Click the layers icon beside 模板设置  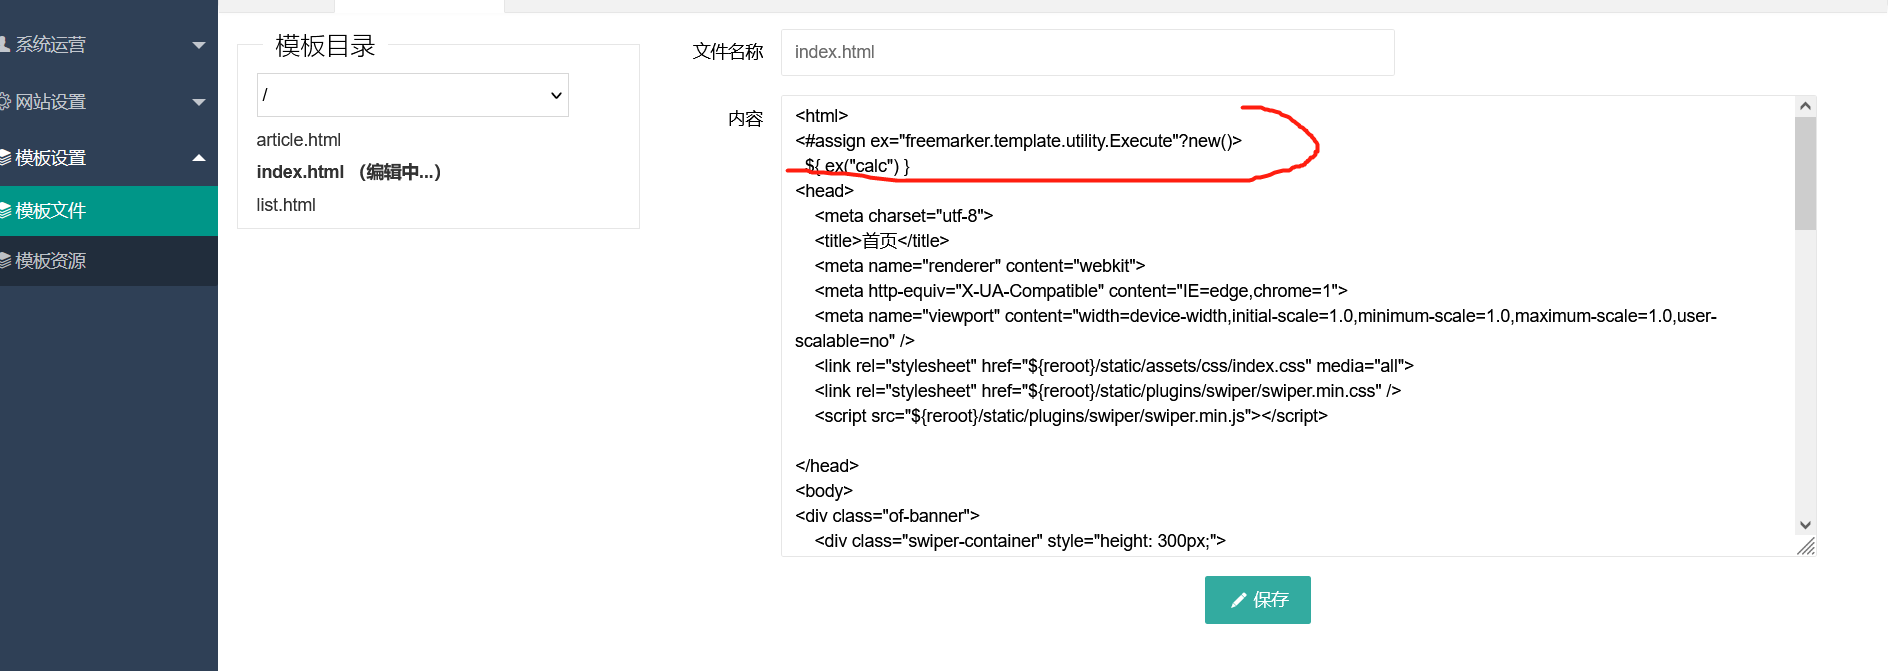pyautogui.click(x=5, y=157)
